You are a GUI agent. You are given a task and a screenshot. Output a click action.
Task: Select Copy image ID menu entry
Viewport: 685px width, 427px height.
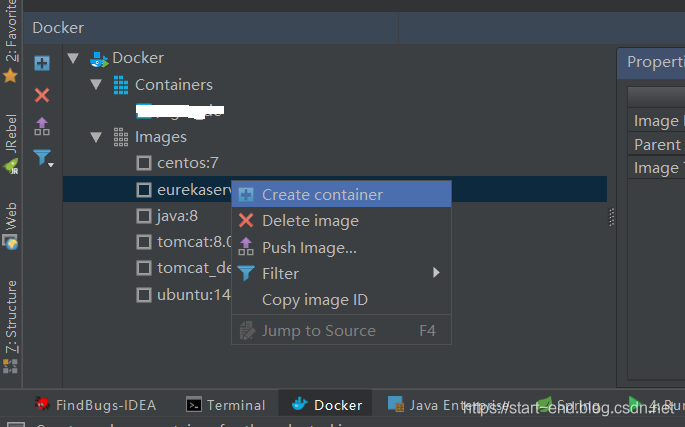point(315,299)
